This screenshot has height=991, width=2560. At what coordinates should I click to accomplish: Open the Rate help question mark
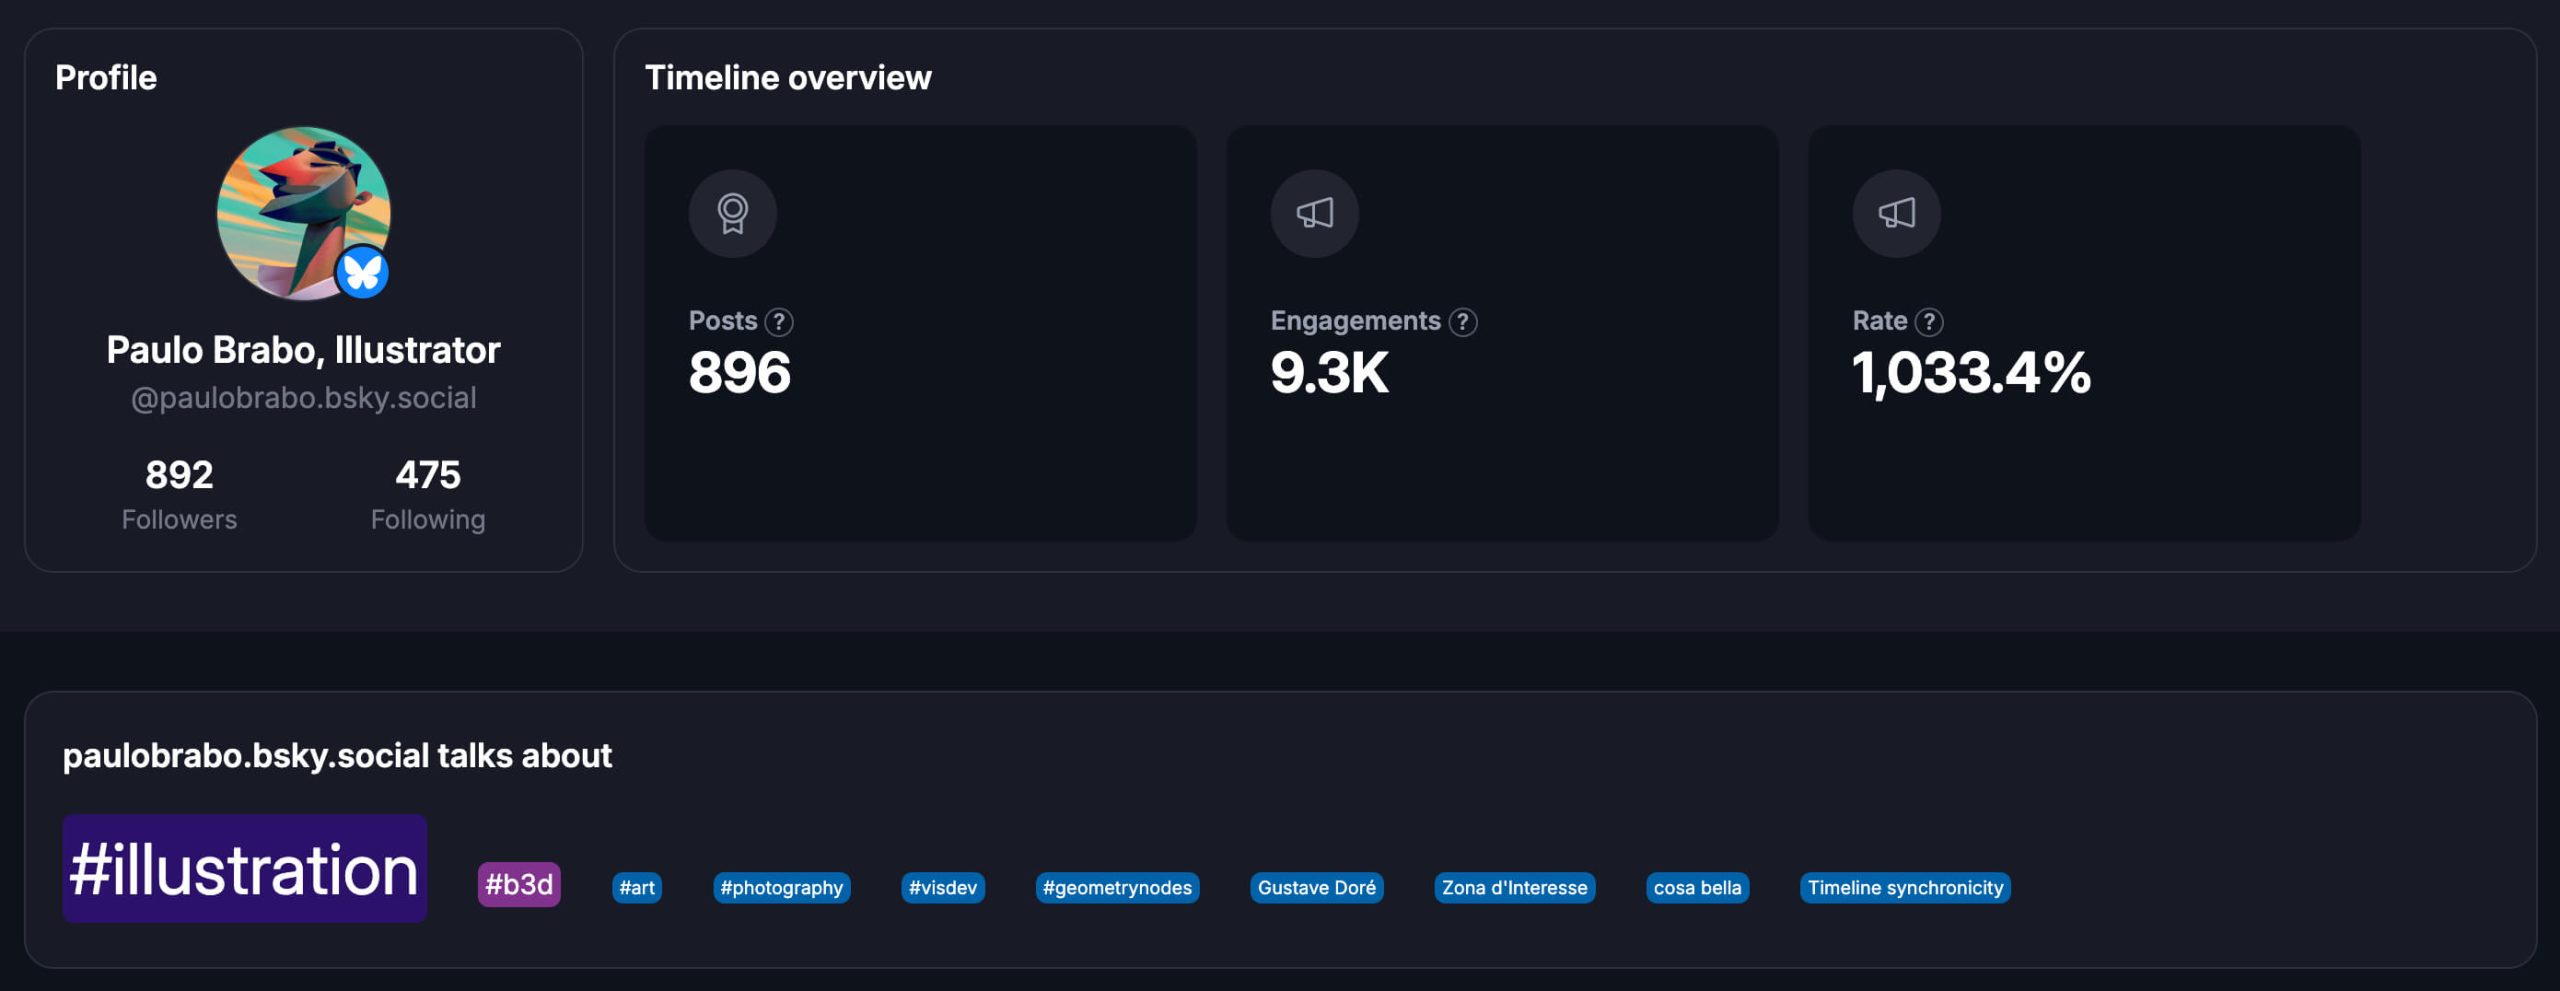[1928, 322]
